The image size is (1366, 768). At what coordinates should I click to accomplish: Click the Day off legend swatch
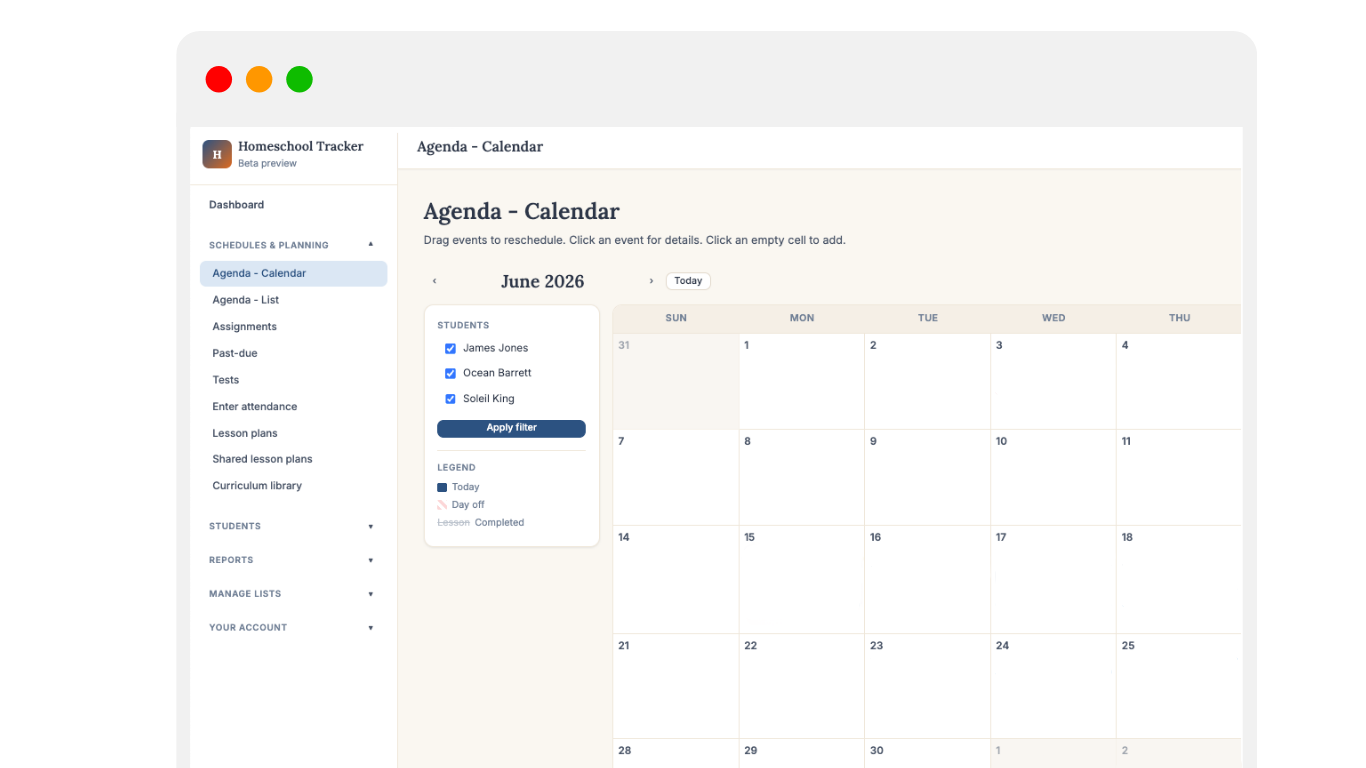click(x=442, y=505)
